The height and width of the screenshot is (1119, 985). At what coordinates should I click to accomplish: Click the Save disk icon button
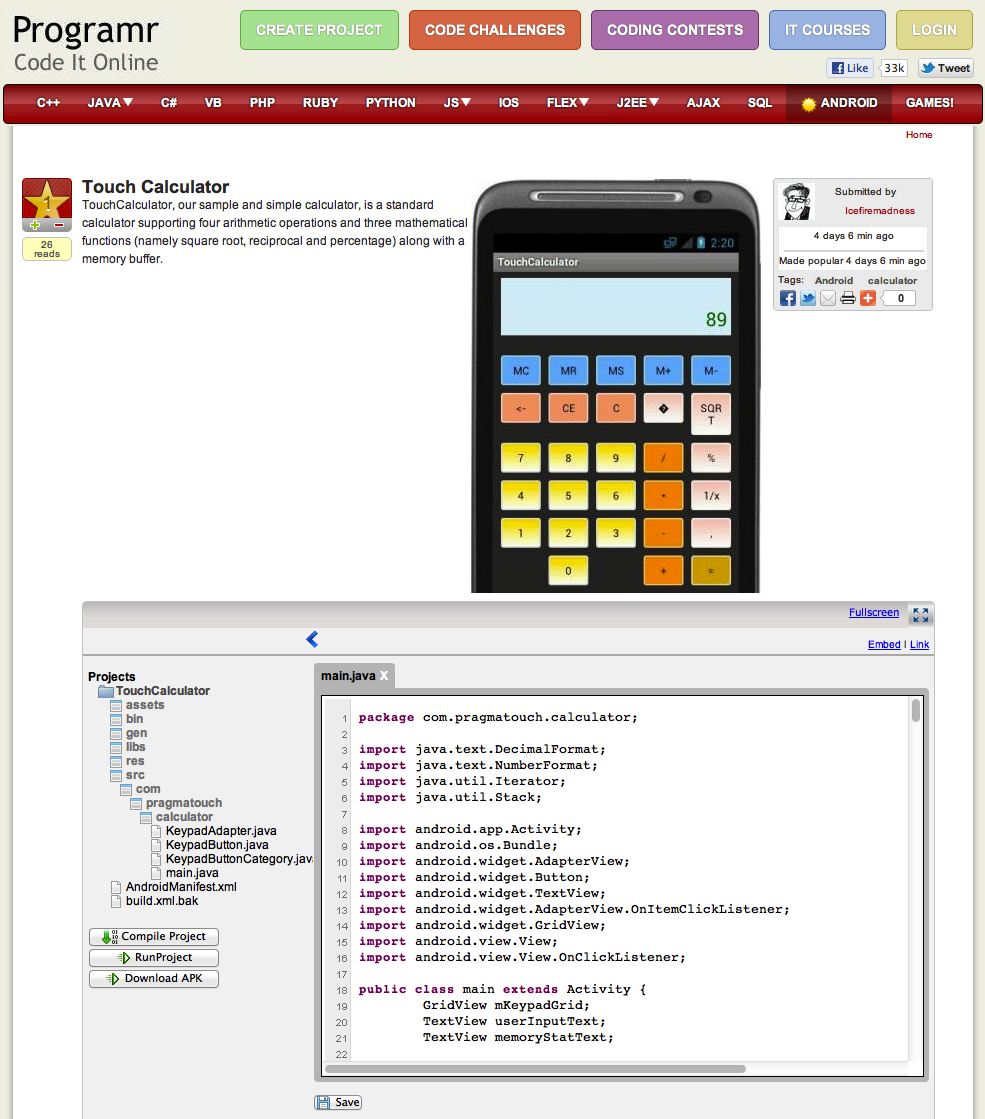tap(338, 1103)
